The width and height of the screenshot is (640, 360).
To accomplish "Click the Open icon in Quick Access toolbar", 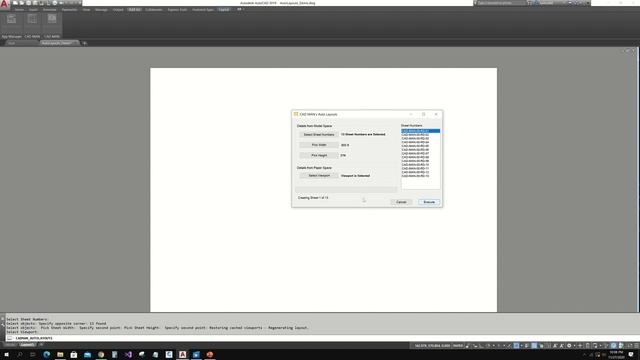I will tap(22, 3).
